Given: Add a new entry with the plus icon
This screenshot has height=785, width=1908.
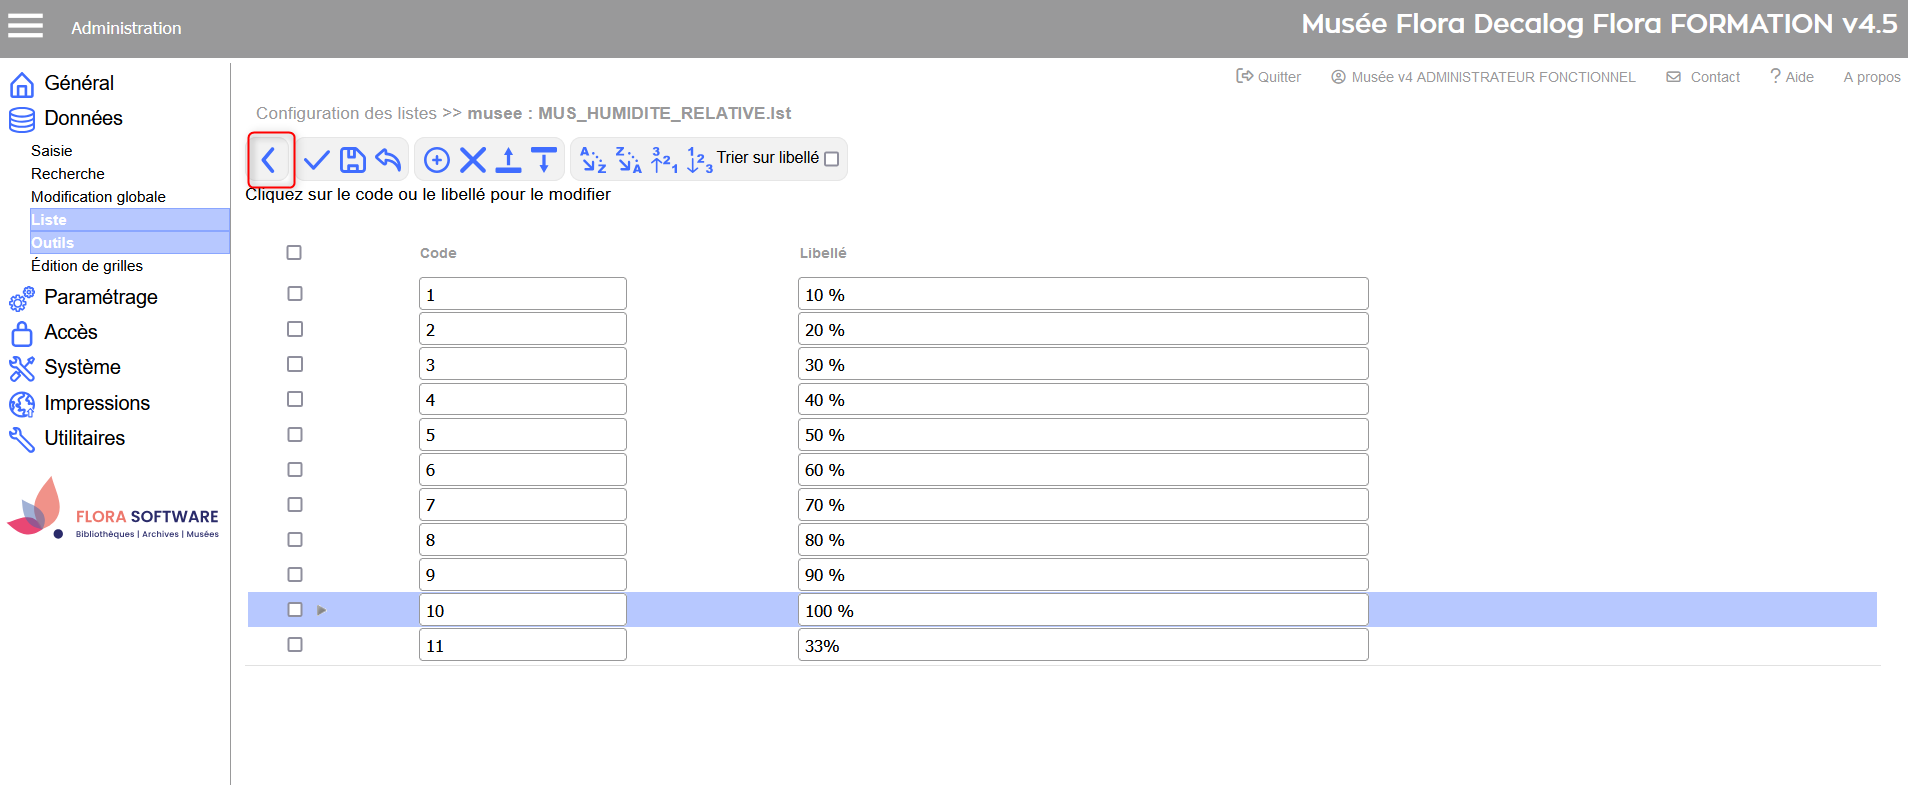Looking at the screenshot, I should 437,160.
